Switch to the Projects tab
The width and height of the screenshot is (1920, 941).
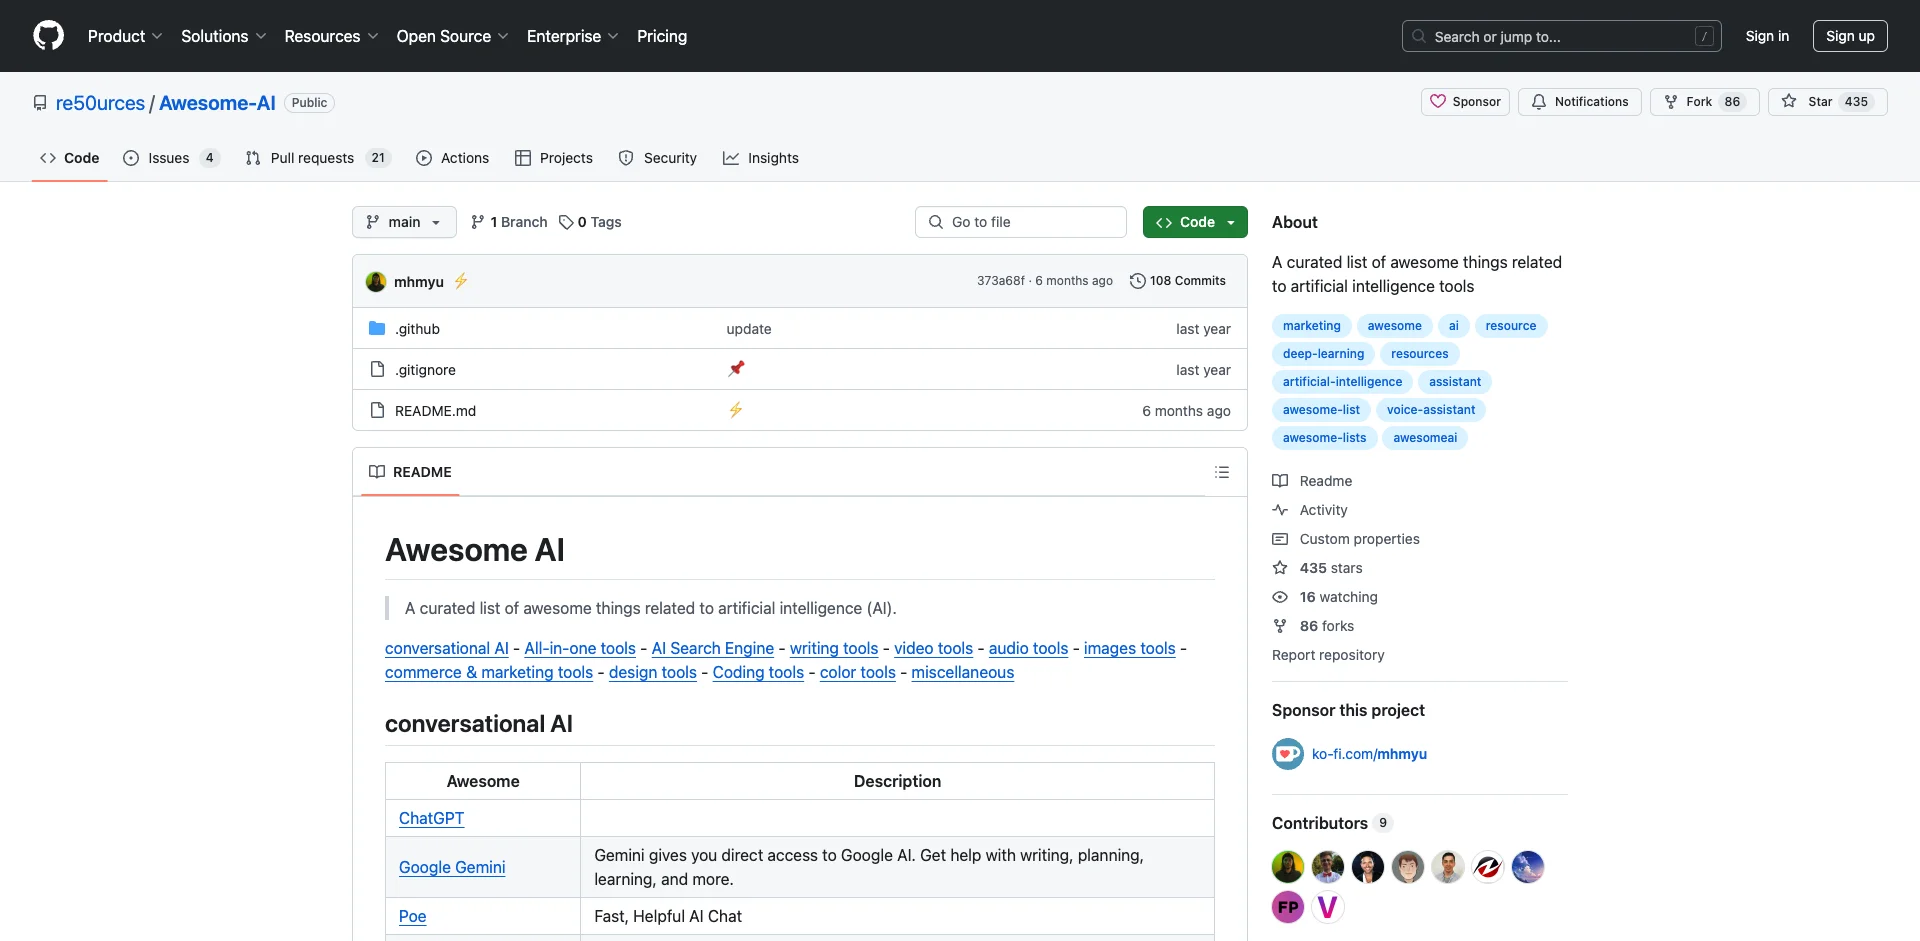[554, 158]
